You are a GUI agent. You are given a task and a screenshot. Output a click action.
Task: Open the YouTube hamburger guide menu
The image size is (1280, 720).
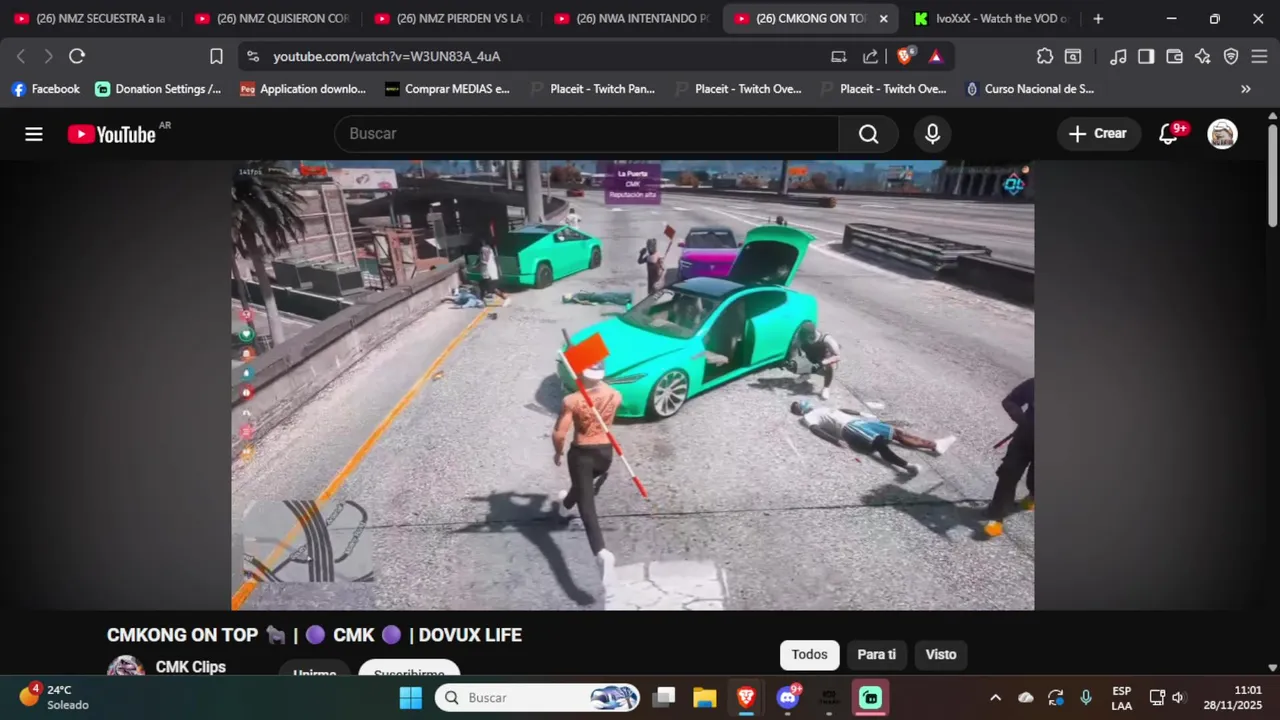click(34, 134)
